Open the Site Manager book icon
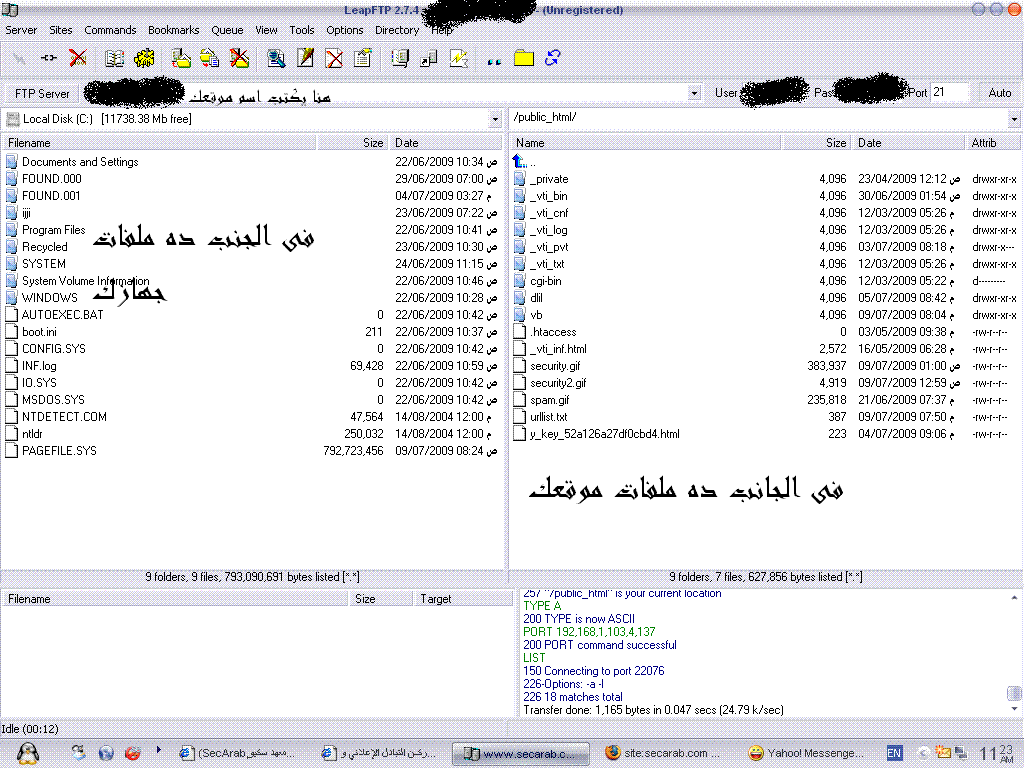The height and width of the screenshot is (768, 1024). (x=115, y=58)
